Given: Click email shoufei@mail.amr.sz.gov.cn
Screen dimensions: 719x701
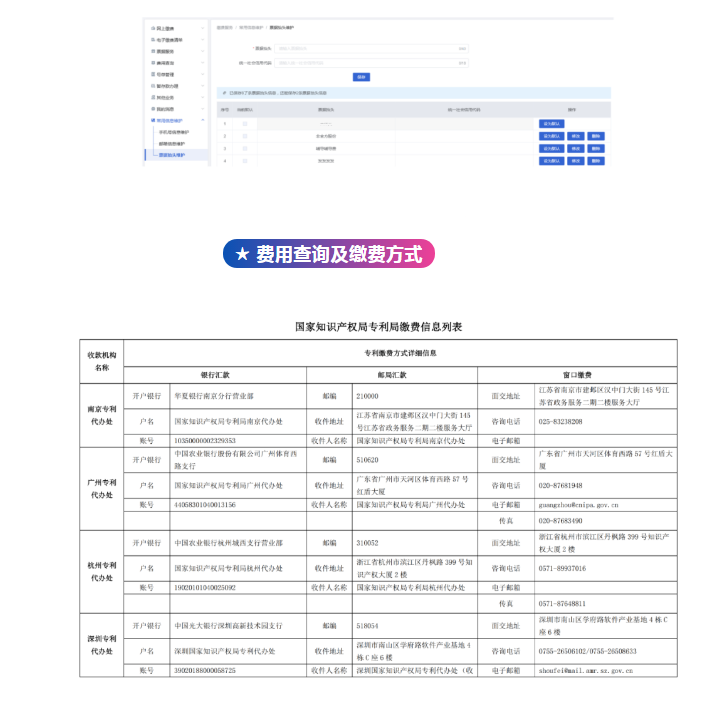Looking at the screenshot, I should [x=586, y=670].
